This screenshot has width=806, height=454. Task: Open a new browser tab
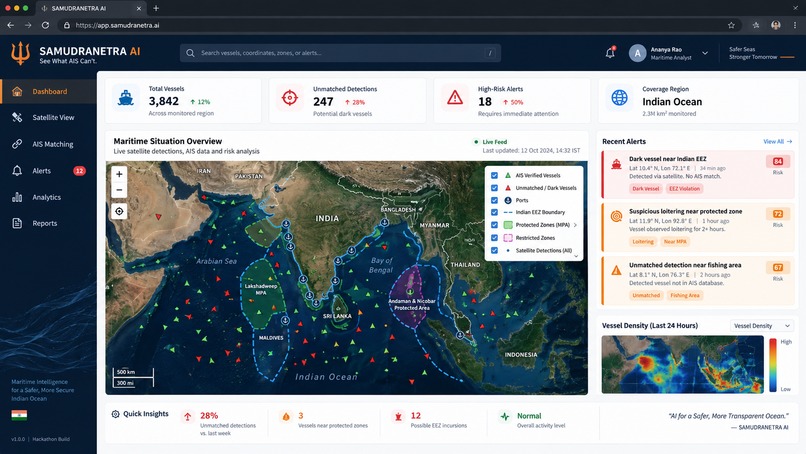pos(156,8)
